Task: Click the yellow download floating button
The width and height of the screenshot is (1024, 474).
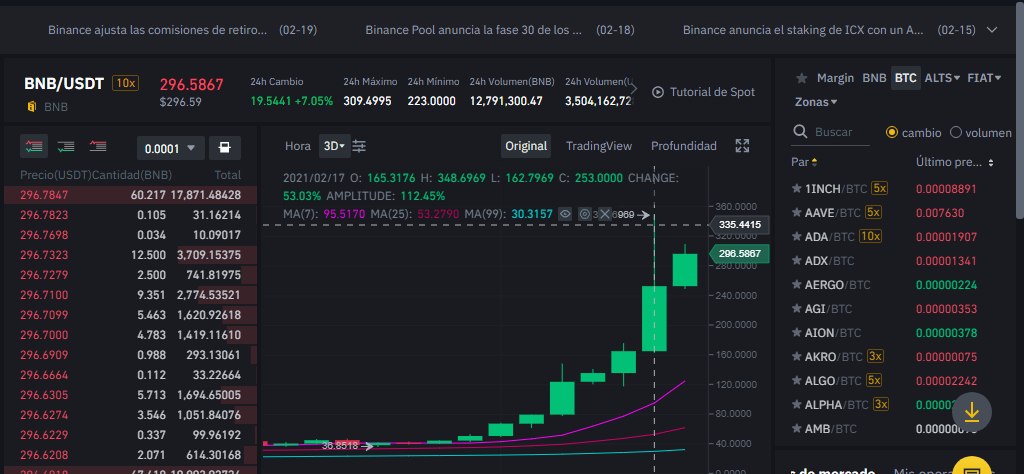Action: 972,412
